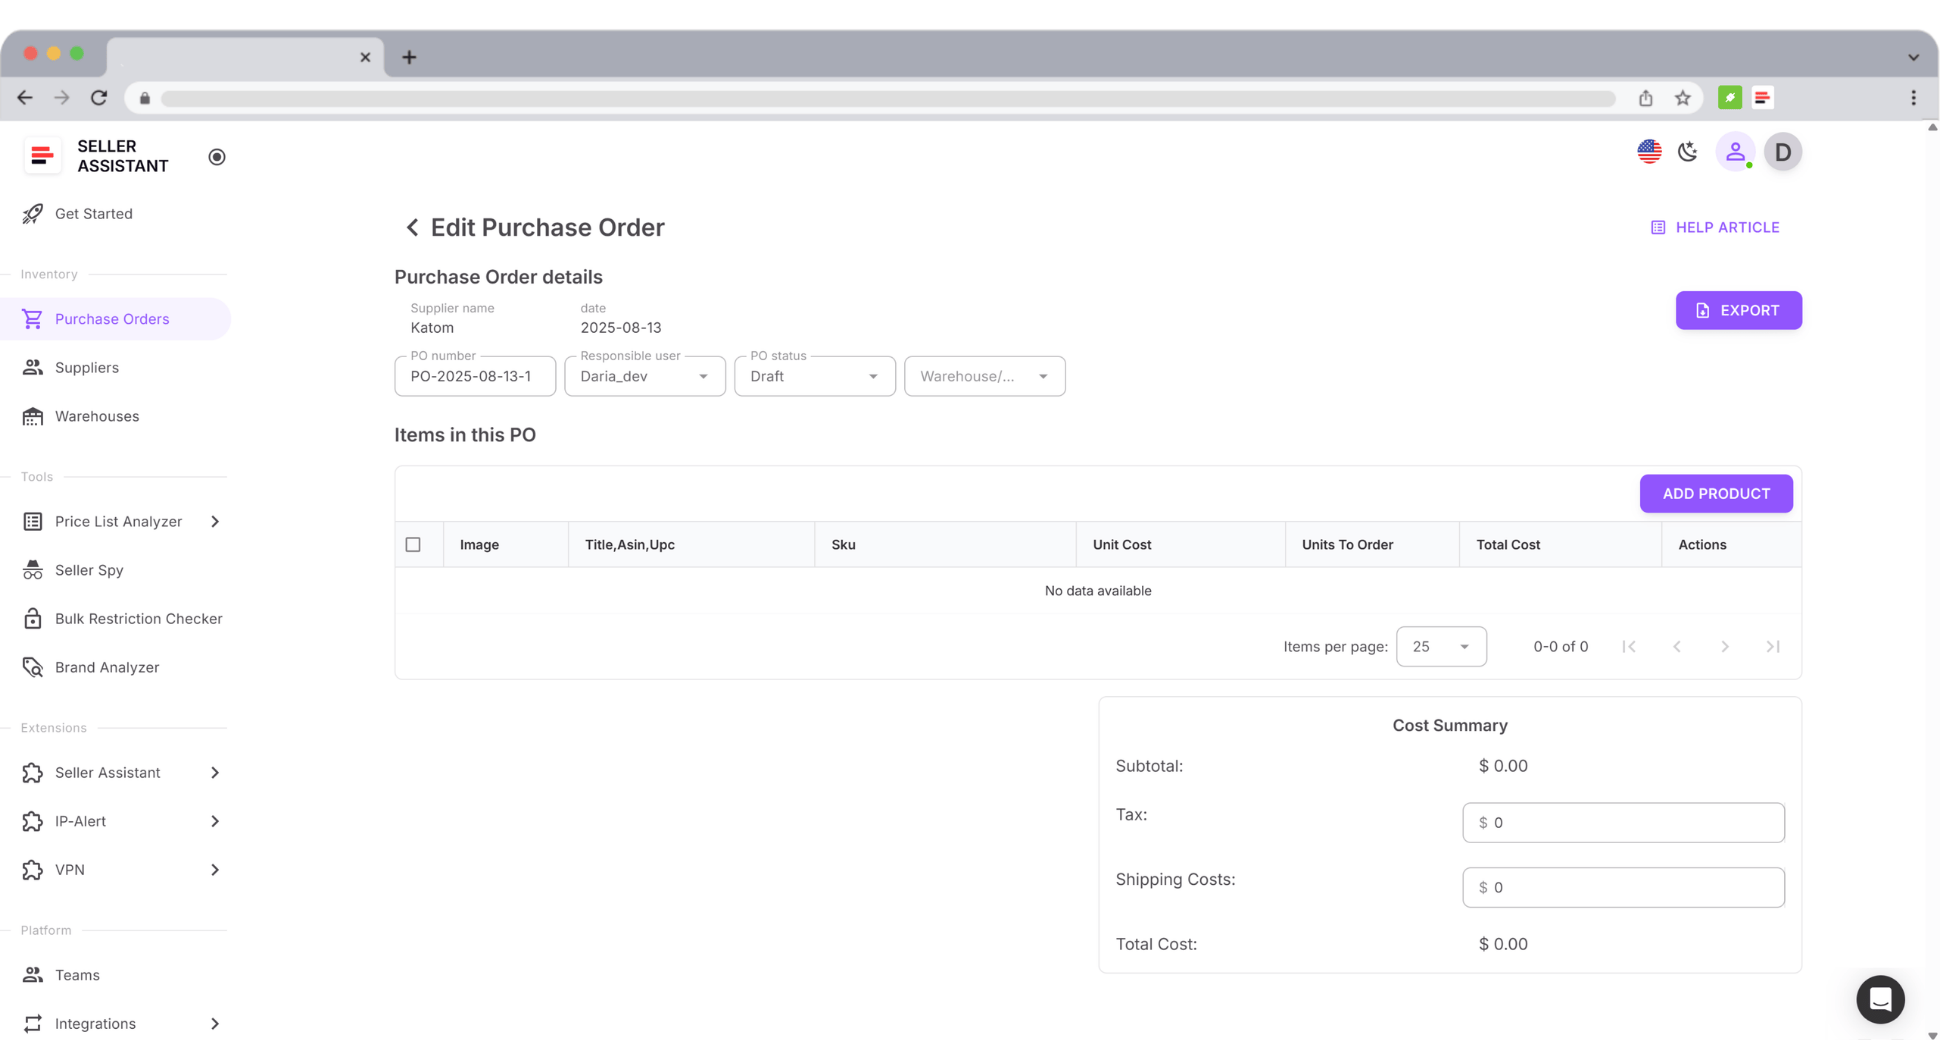
Task: Click the Bulk Restriction Checker lock icon
Action: (x=33, y=618)
